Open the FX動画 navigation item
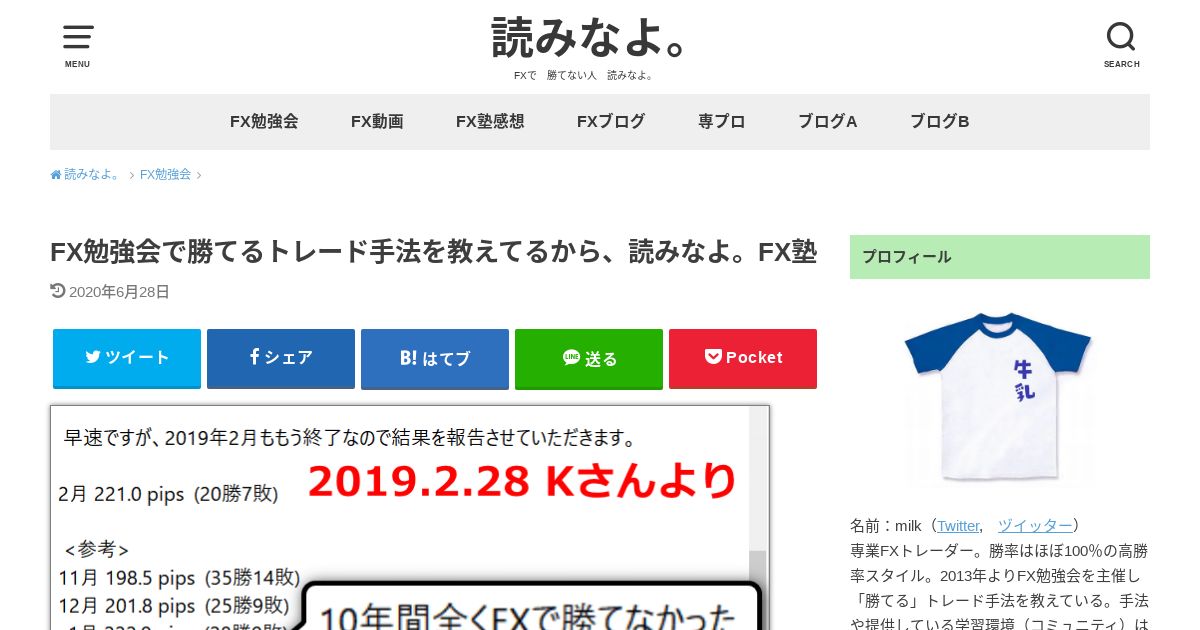Screen dimensions: 1200x630 [377, 122]
